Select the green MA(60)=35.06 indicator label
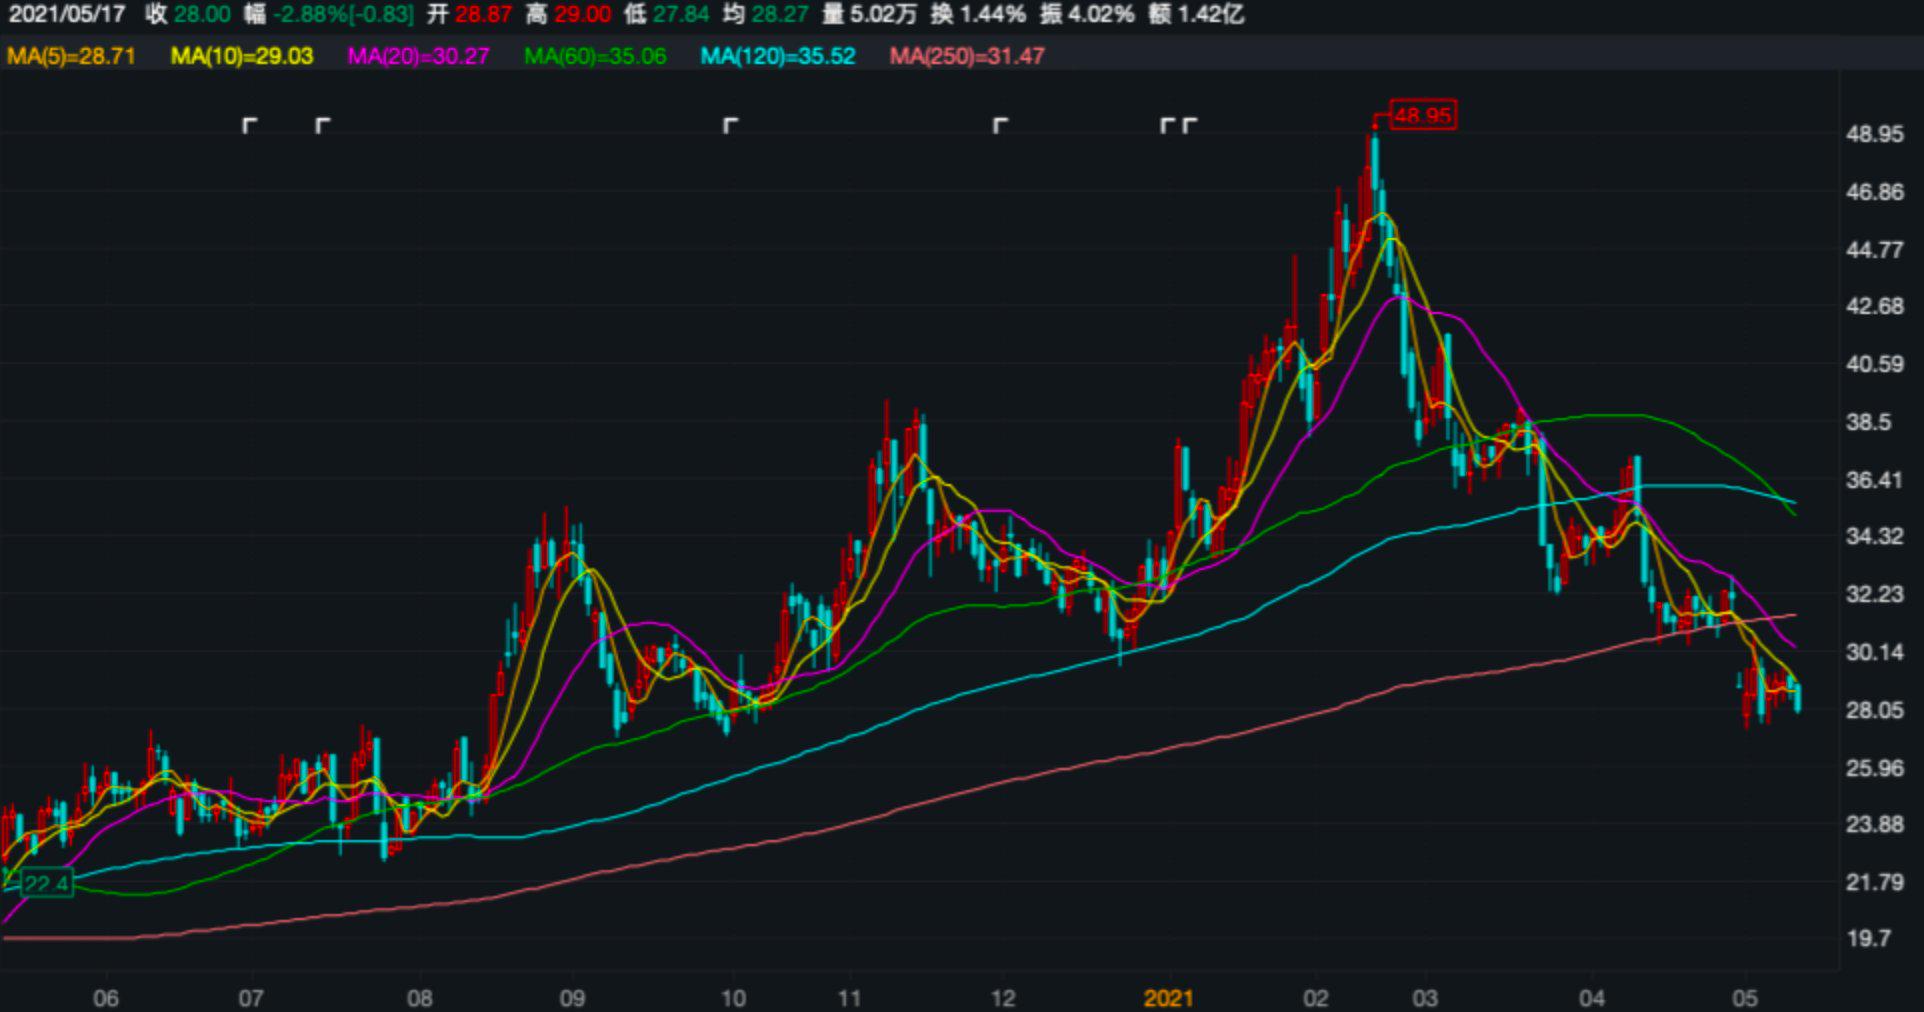Screen dimensions: 1924x1012 tap(595, 56)
